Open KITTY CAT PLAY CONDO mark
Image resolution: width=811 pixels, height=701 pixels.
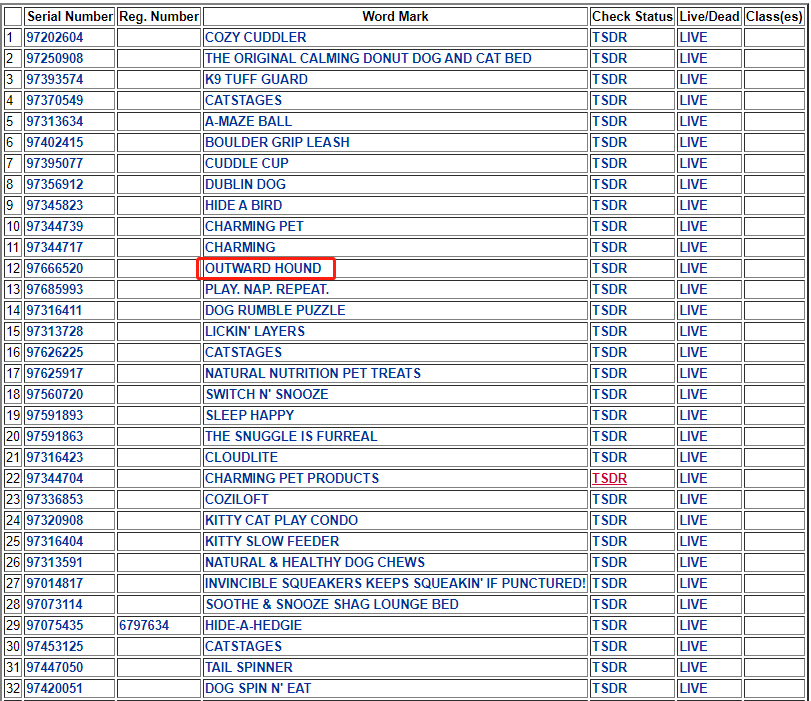point(281,520)
